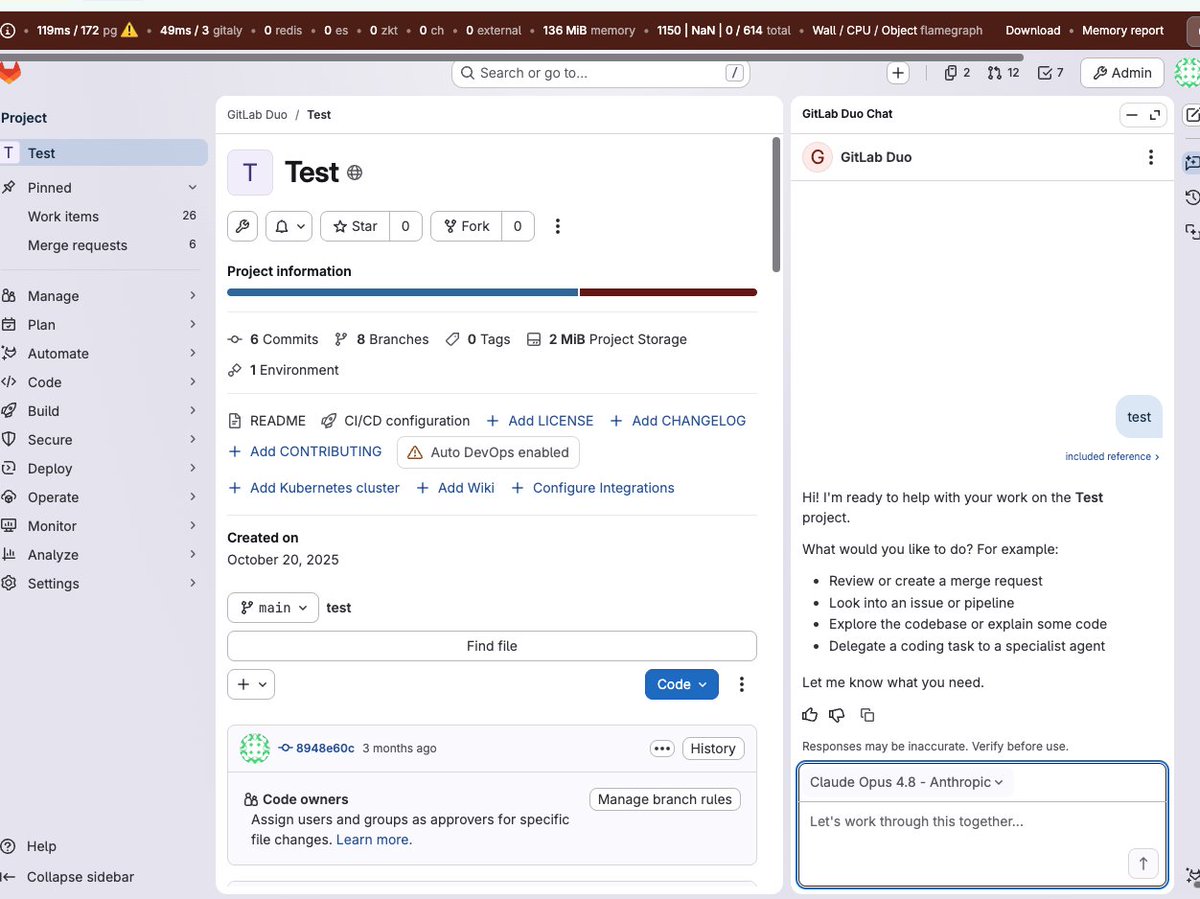Open assigned issues counter showing 2
Screen dimensions: 1200x899
(x=957, y=73)
